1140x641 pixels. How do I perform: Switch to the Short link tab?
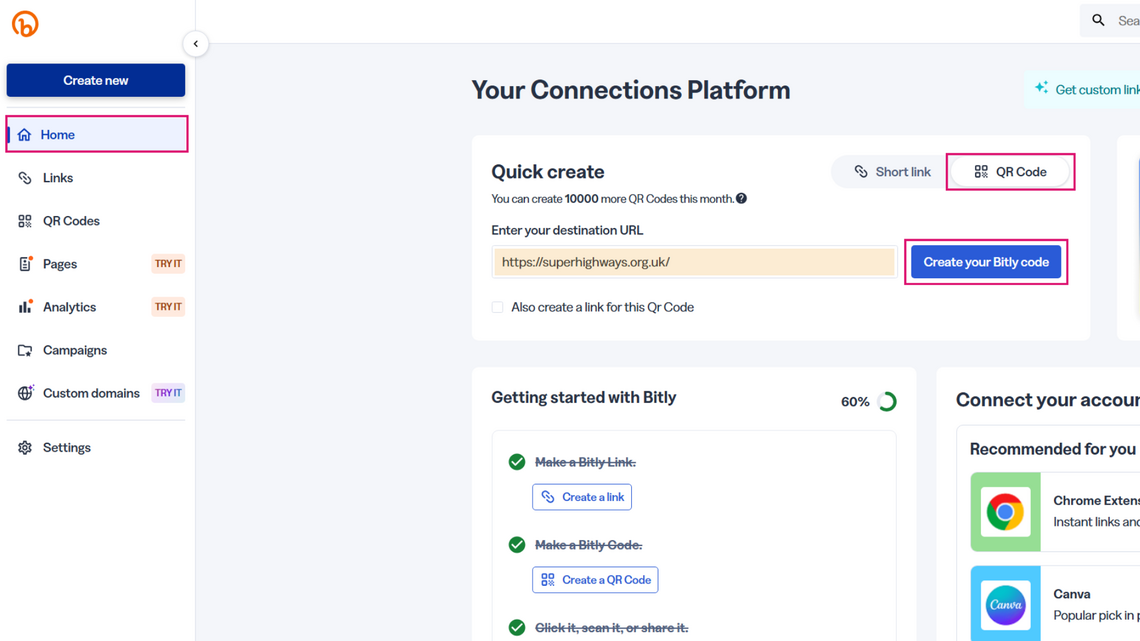[x=892, y=172]
